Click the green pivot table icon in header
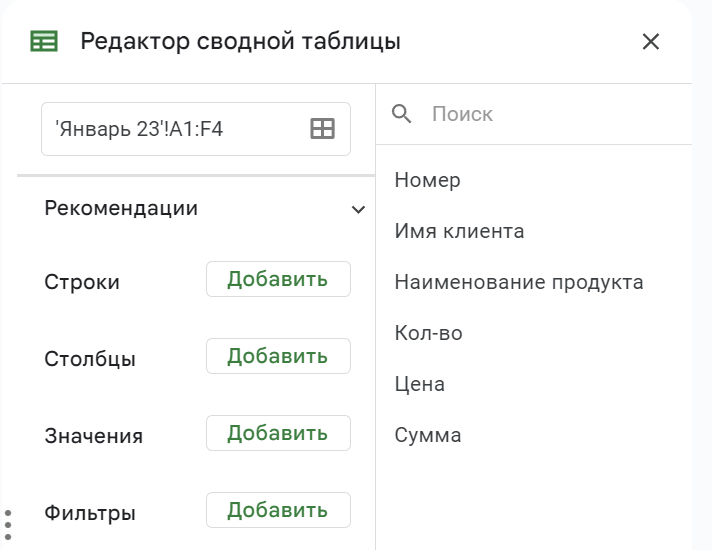The height and width of the screenshot is (550, 712). pos(44,42)
